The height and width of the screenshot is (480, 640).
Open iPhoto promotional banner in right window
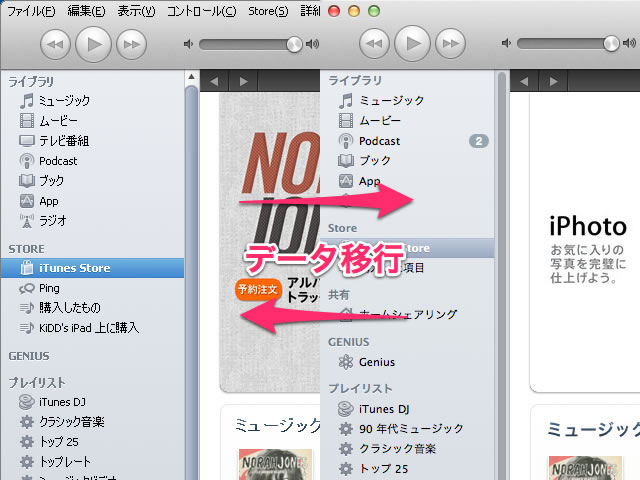click(585, 242)
